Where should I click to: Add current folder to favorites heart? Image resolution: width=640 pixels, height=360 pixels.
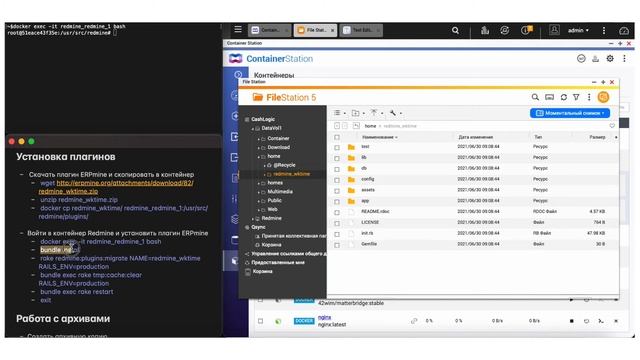click(x=612, y=126)
